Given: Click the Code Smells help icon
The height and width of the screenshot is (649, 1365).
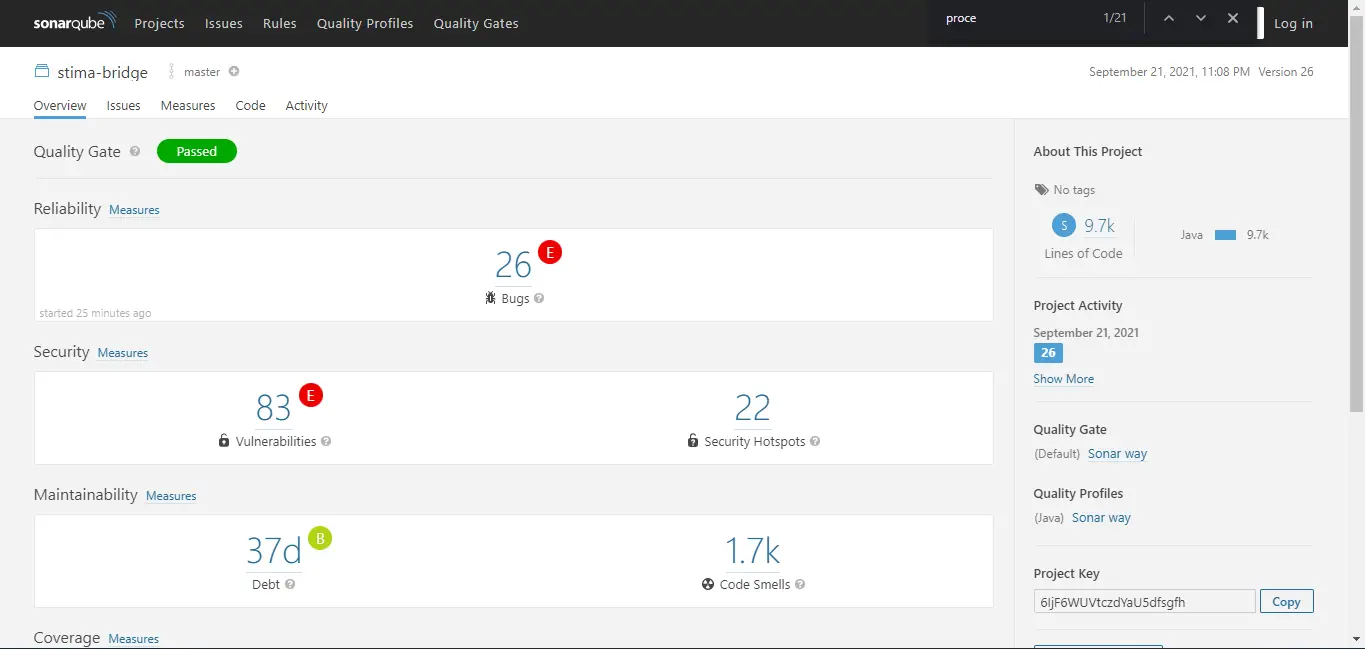Looking at the screenshot, I should 800,584.
